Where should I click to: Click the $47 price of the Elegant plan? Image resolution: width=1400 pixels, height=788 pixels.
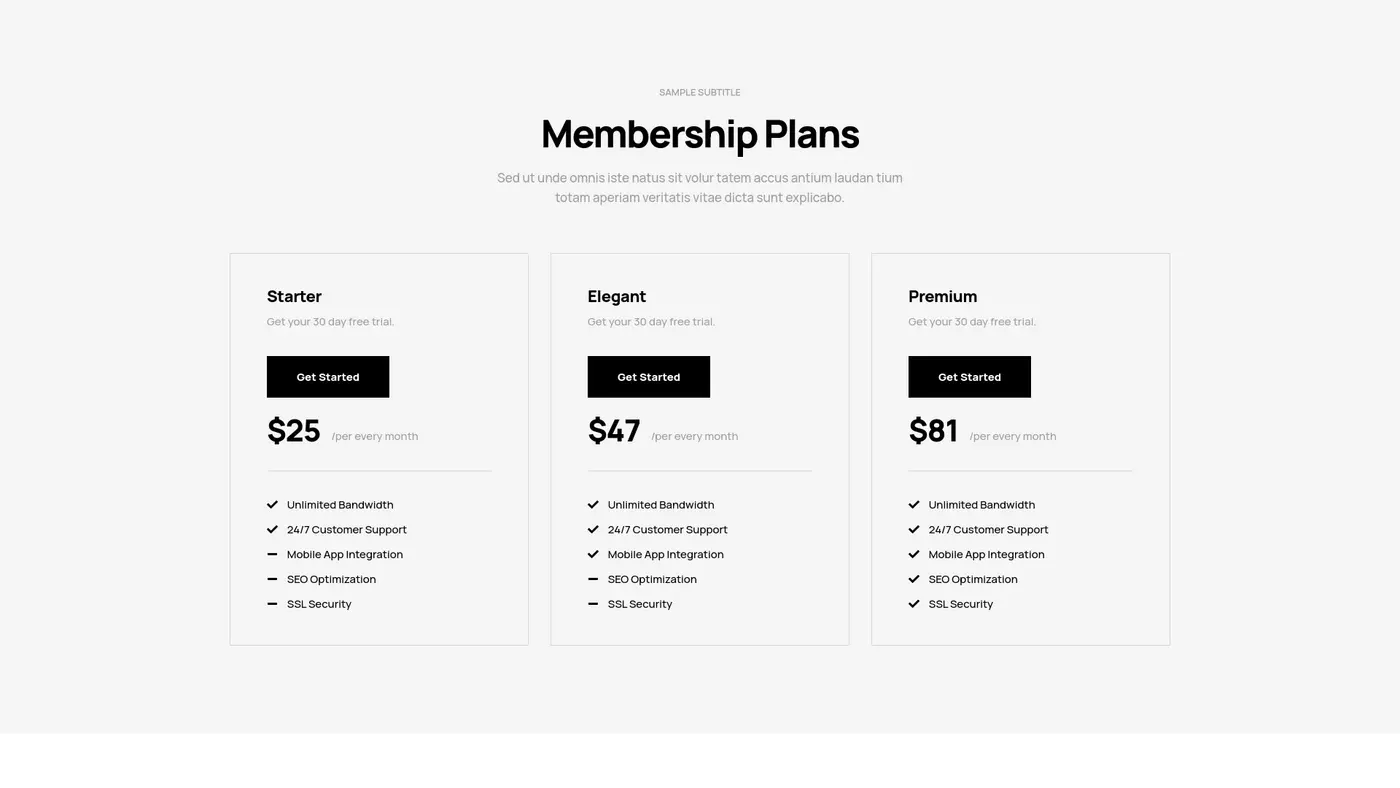pyautogui.click(x=614, y=431)
